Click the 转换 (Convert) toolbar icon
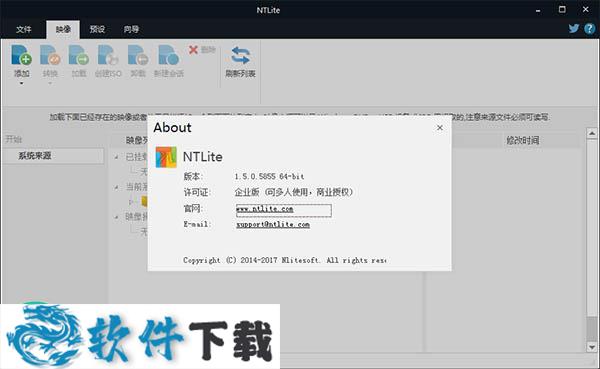The height and width of the screenshot is (369, 600). pos(50,55)
